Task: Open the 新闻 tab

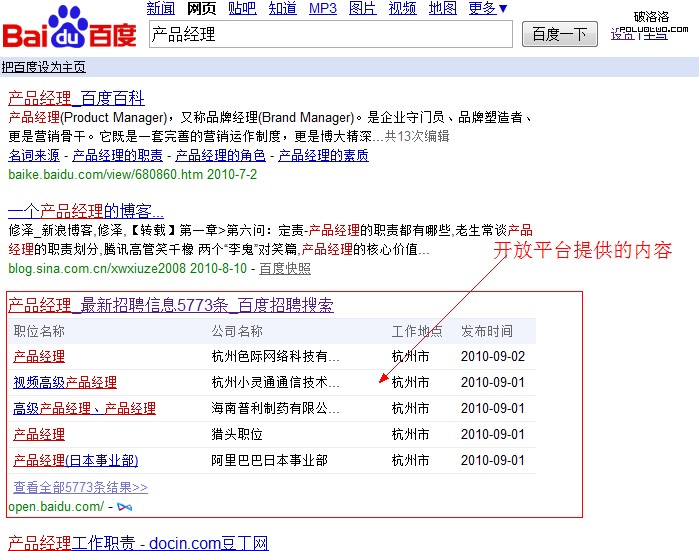Action: point(160,8)
